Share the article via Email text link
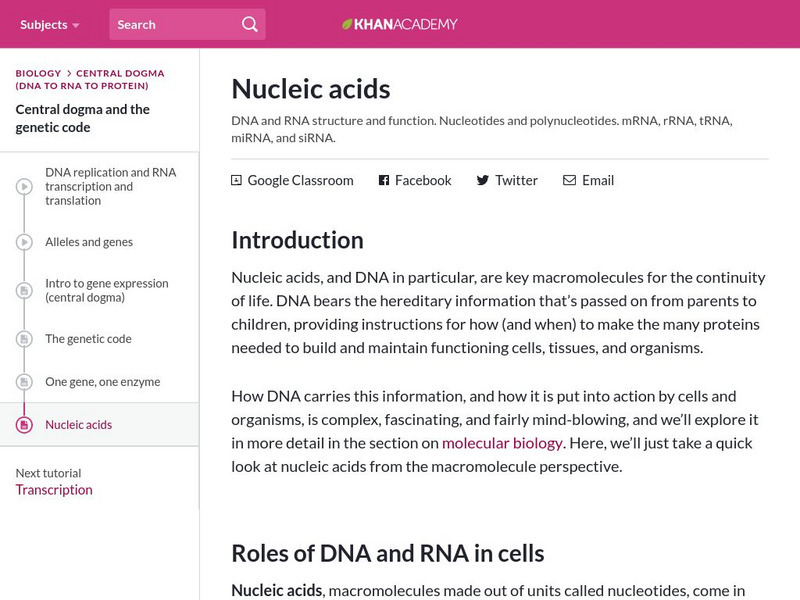 coord(597,181)
